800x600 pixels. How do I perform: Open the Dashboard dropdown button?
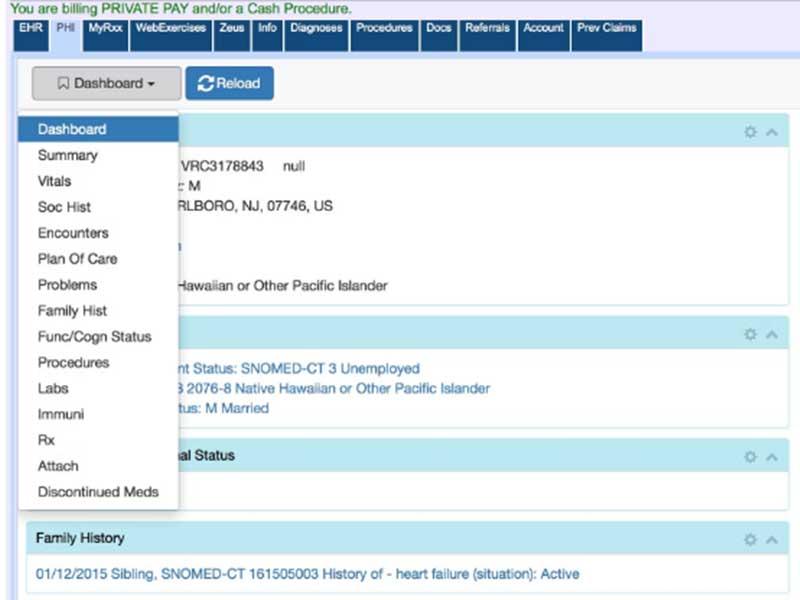coord(106,83)
